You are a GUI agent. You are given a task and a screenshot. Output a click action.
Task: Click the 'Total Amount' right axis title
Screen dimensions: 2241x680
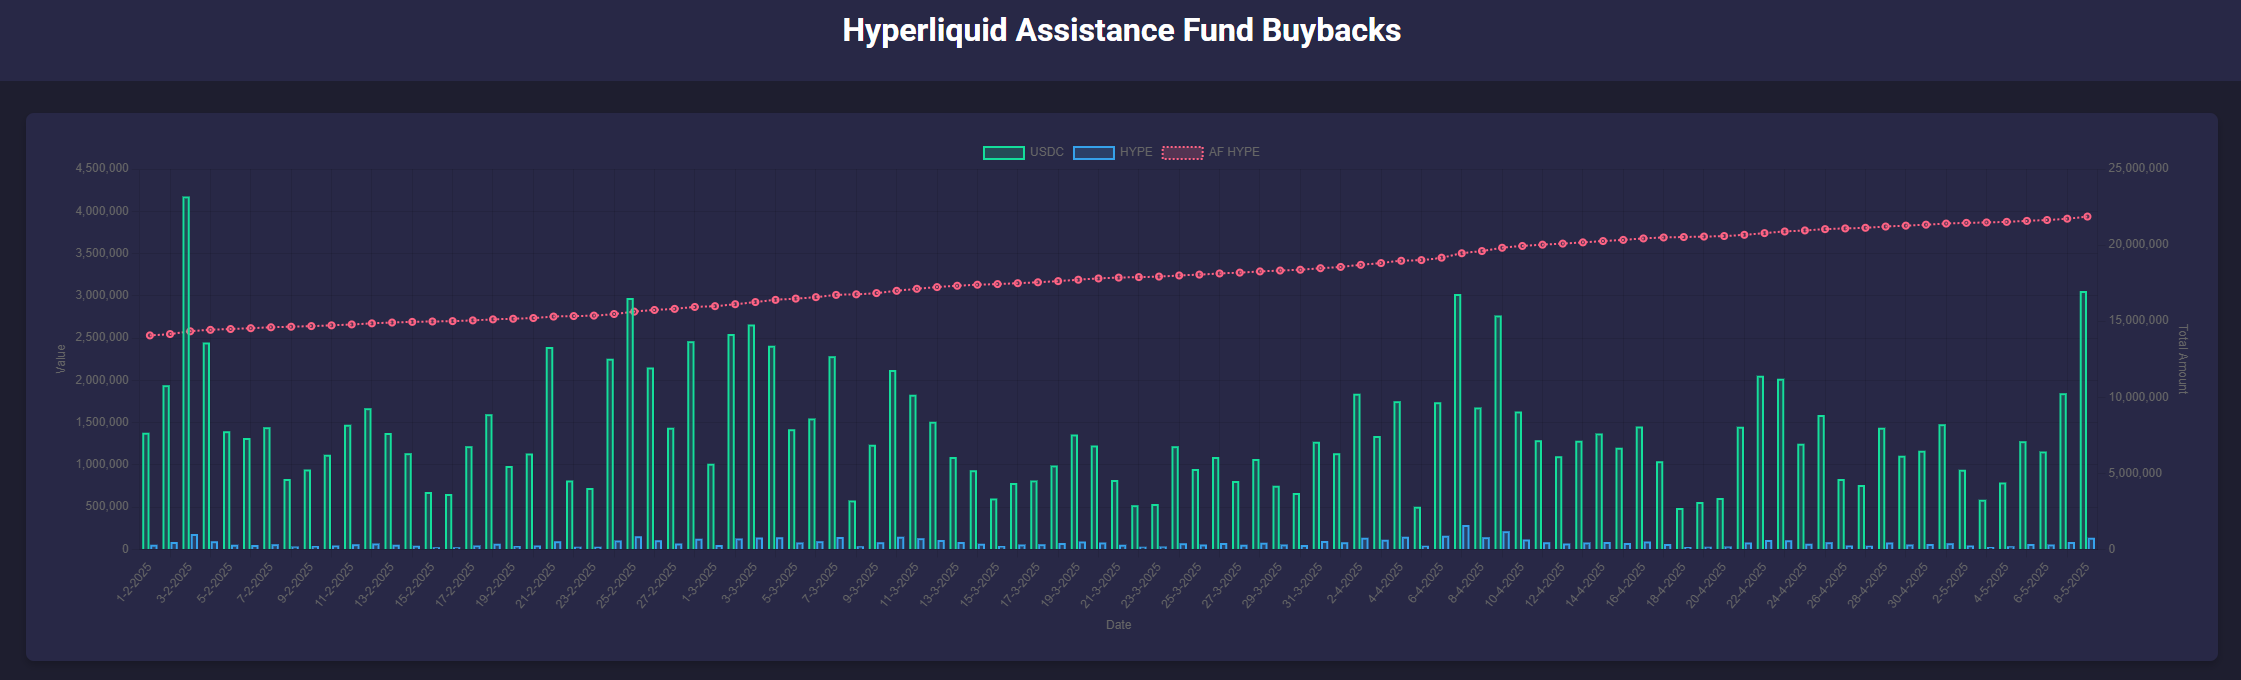2183,359
